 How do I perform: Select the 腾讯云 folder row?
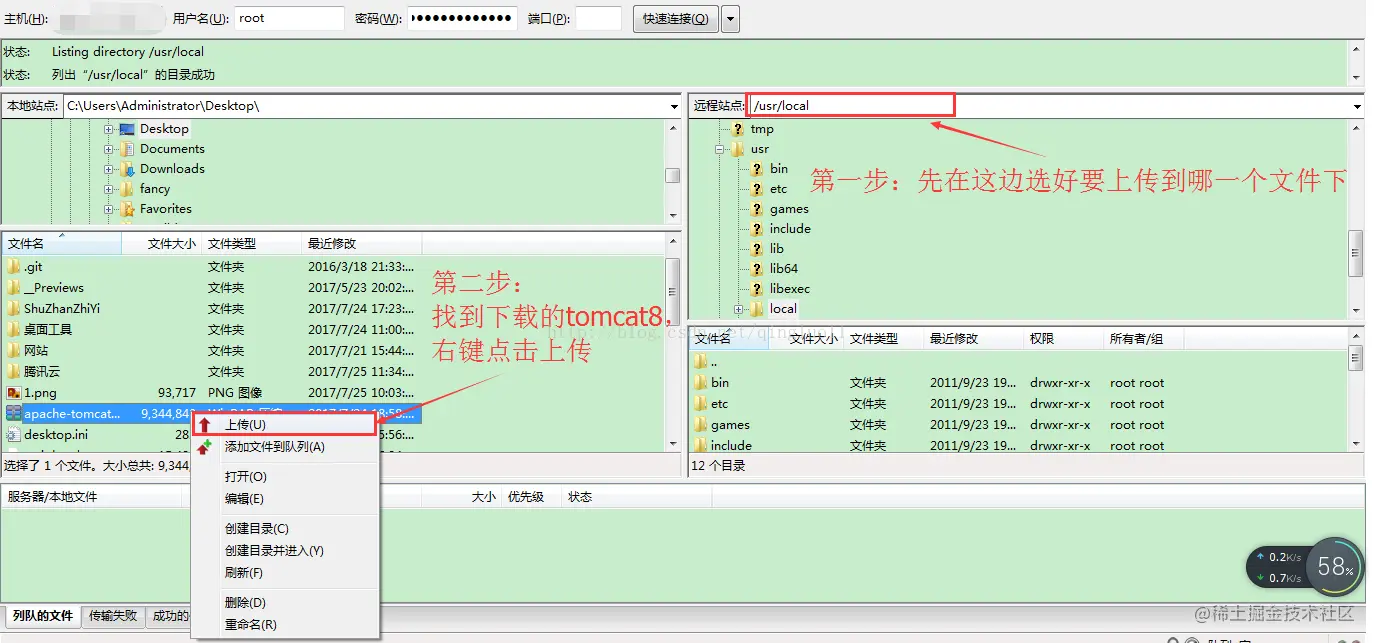(x=212, y=372)
